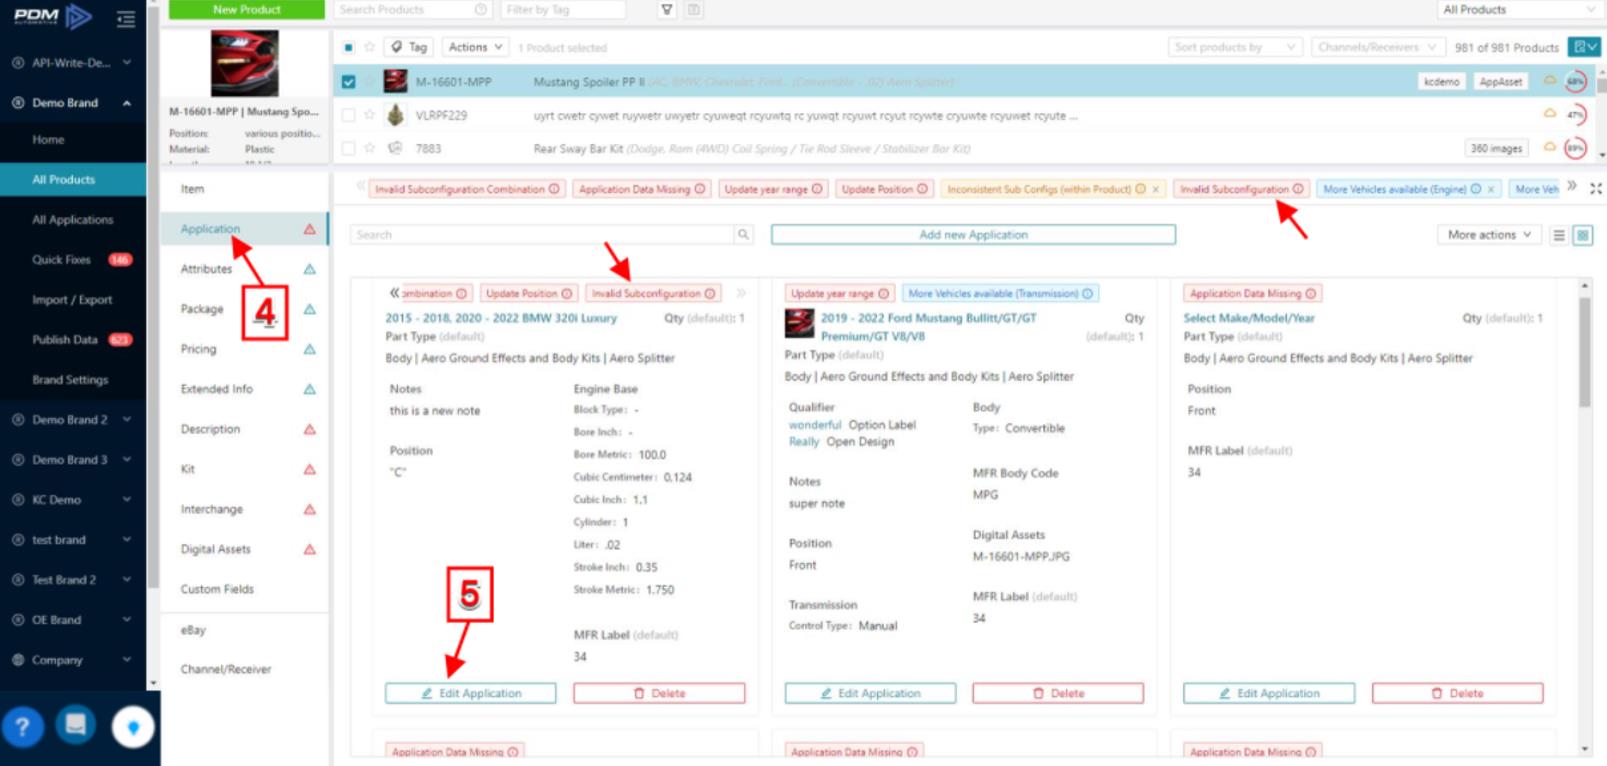Check the 7883 product checkbox
Screen dimensions: 1607x766
[348, 148]
